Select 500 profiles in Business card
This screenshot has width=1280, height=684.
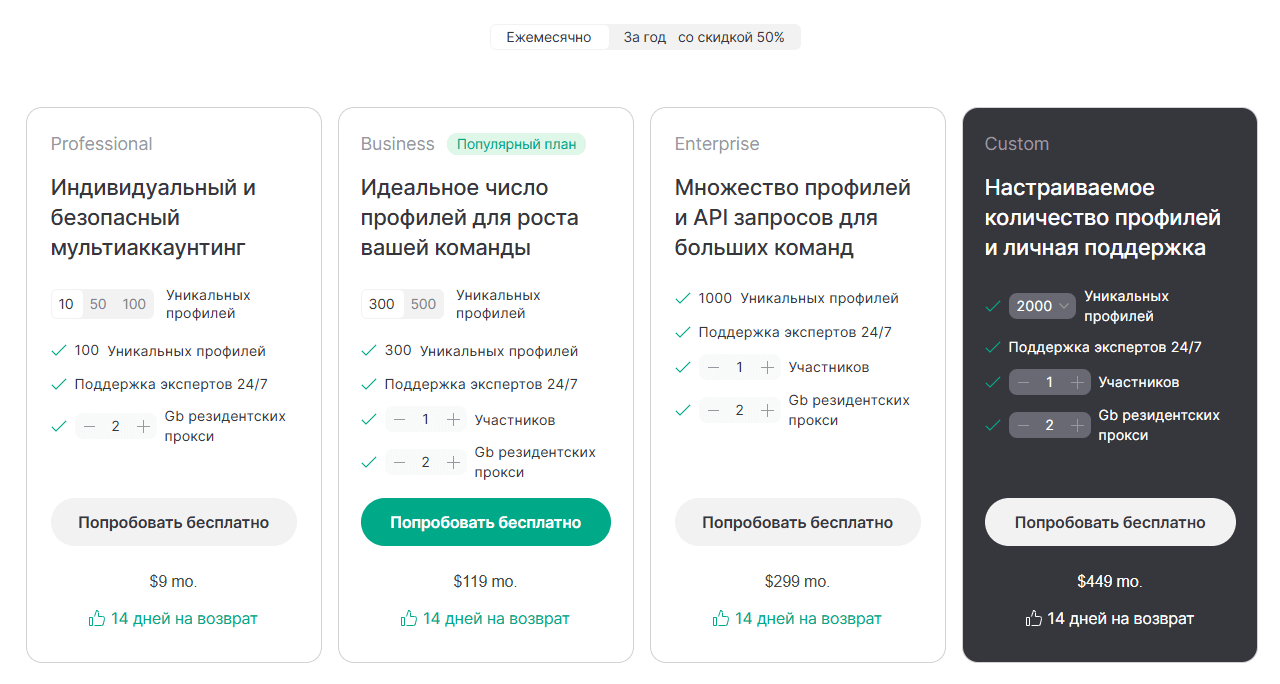point(424,303)
